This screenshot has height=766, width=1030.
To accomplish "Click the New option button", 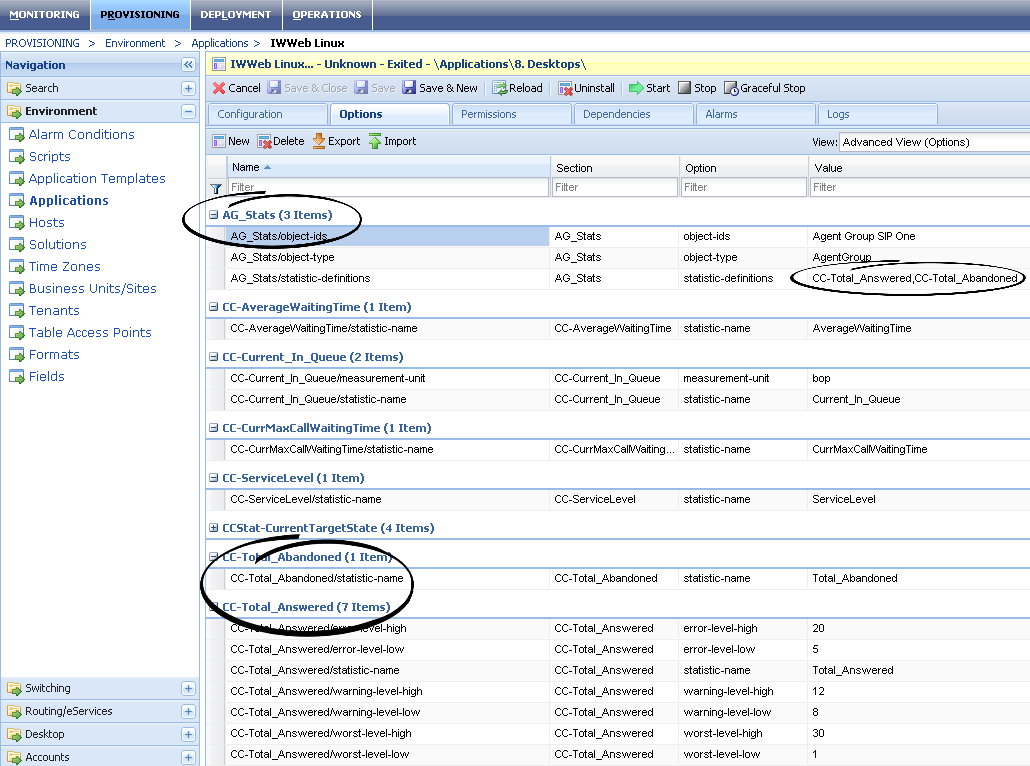I will [231, 141].
